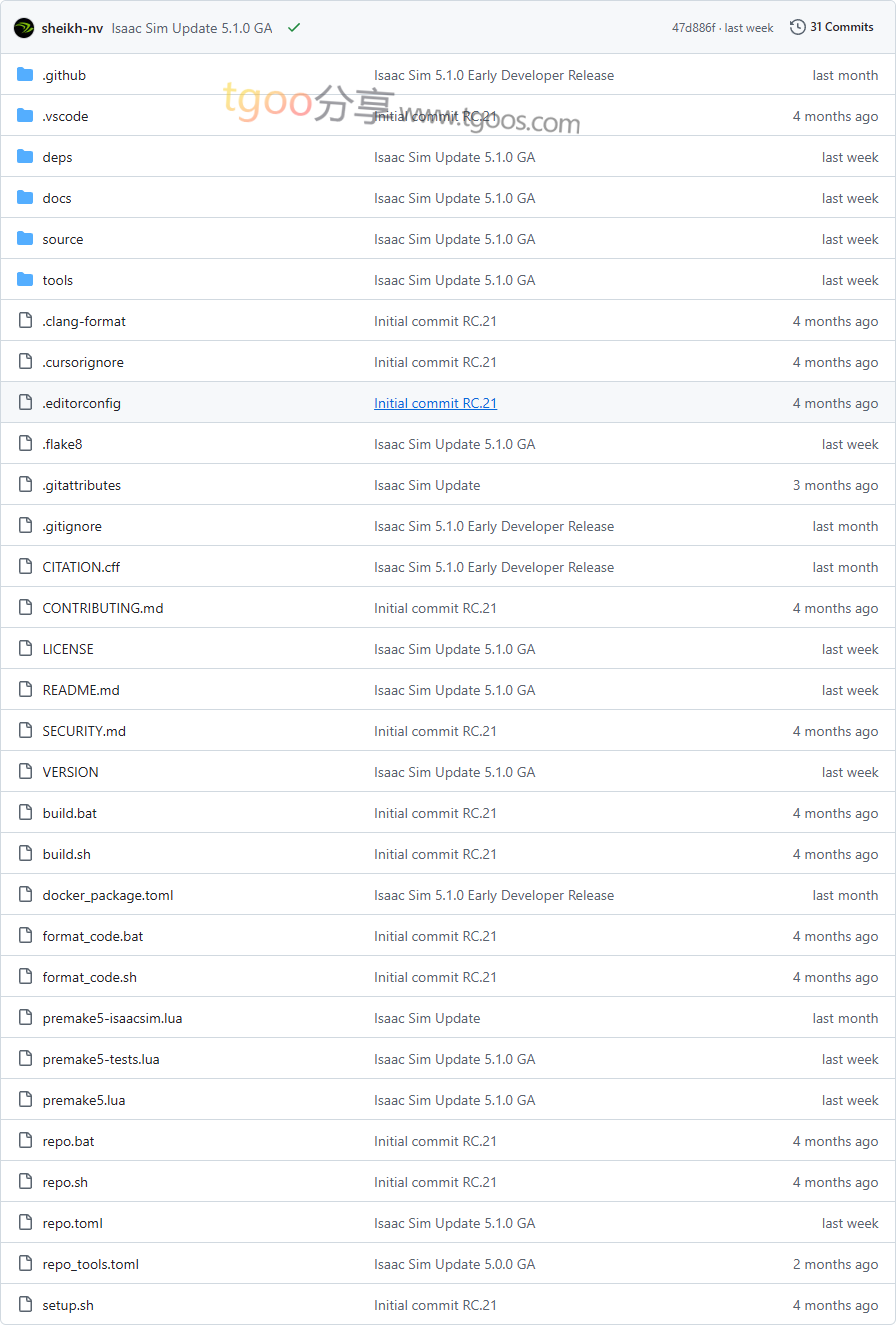
Task: Click the source folder icon
Action: 25,239
